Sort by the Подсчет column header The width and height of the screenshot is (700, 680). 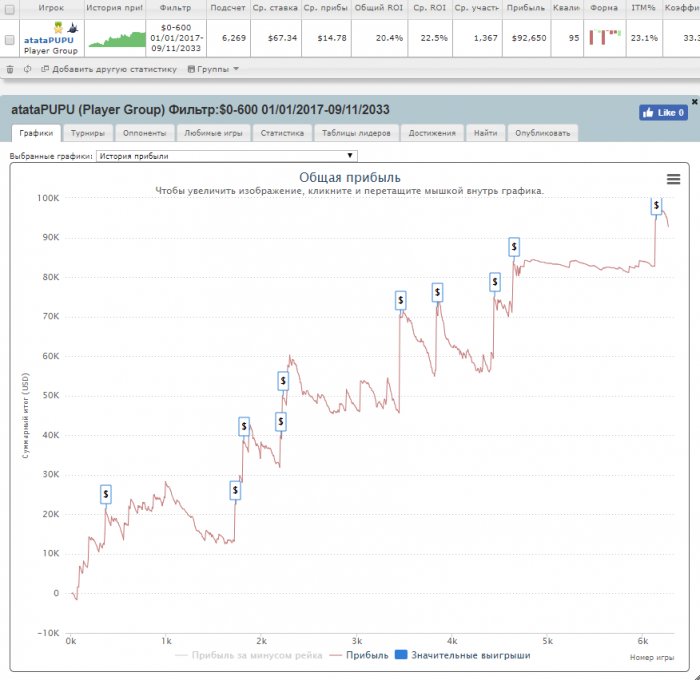tap(228, 8)
